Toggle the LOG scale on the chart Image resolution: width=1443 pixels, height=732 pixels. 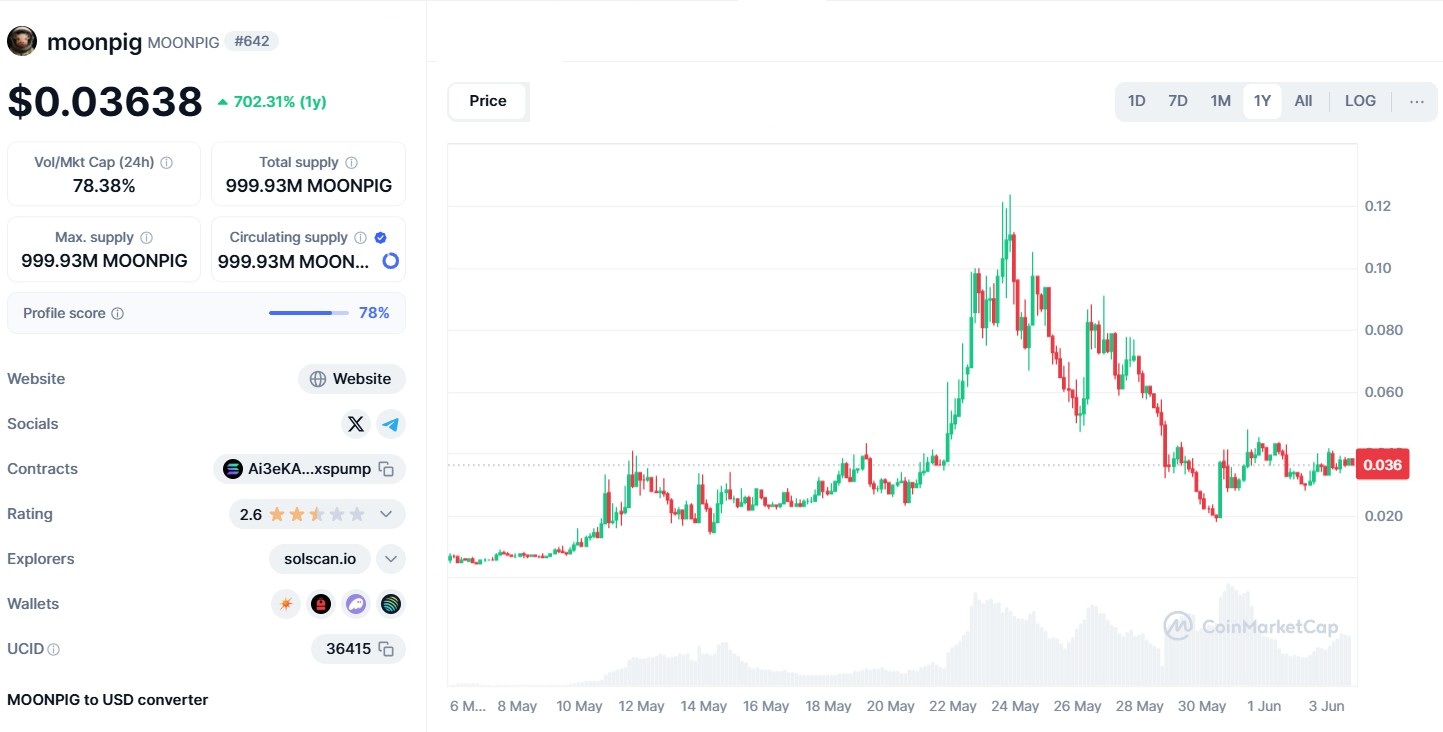coord(1360,101)
